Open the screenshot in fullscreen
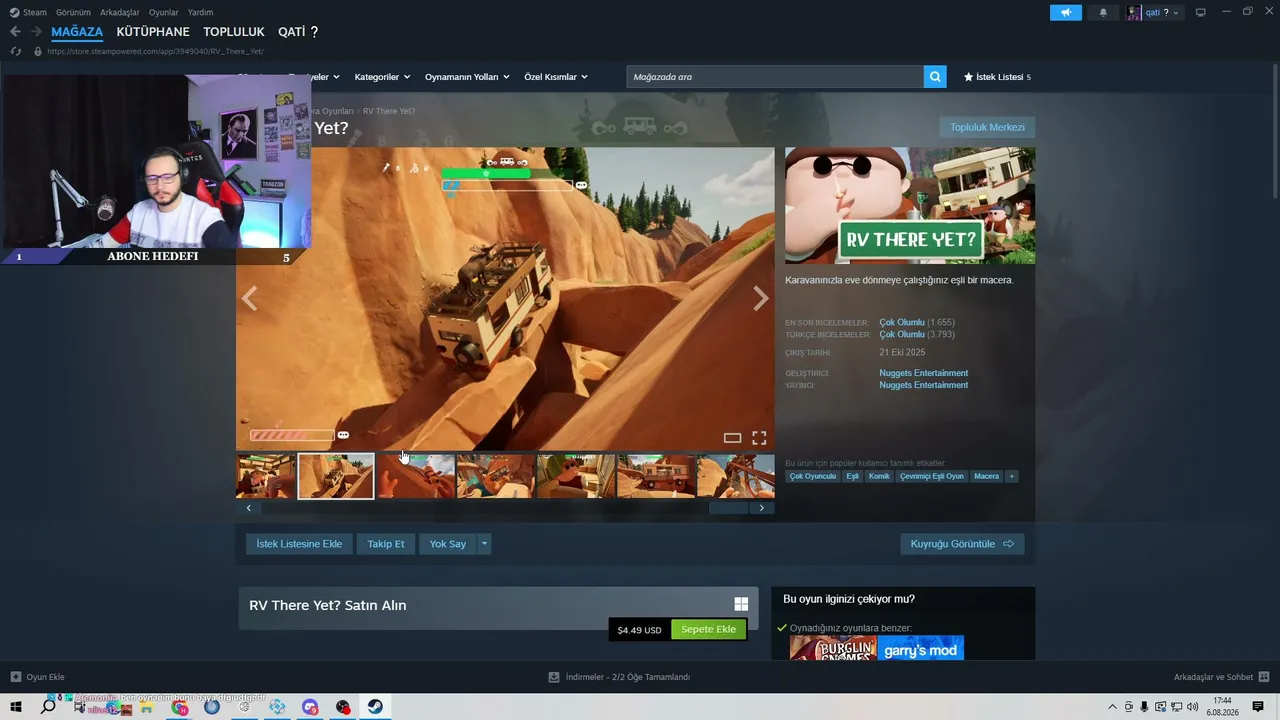 point(759,438)
